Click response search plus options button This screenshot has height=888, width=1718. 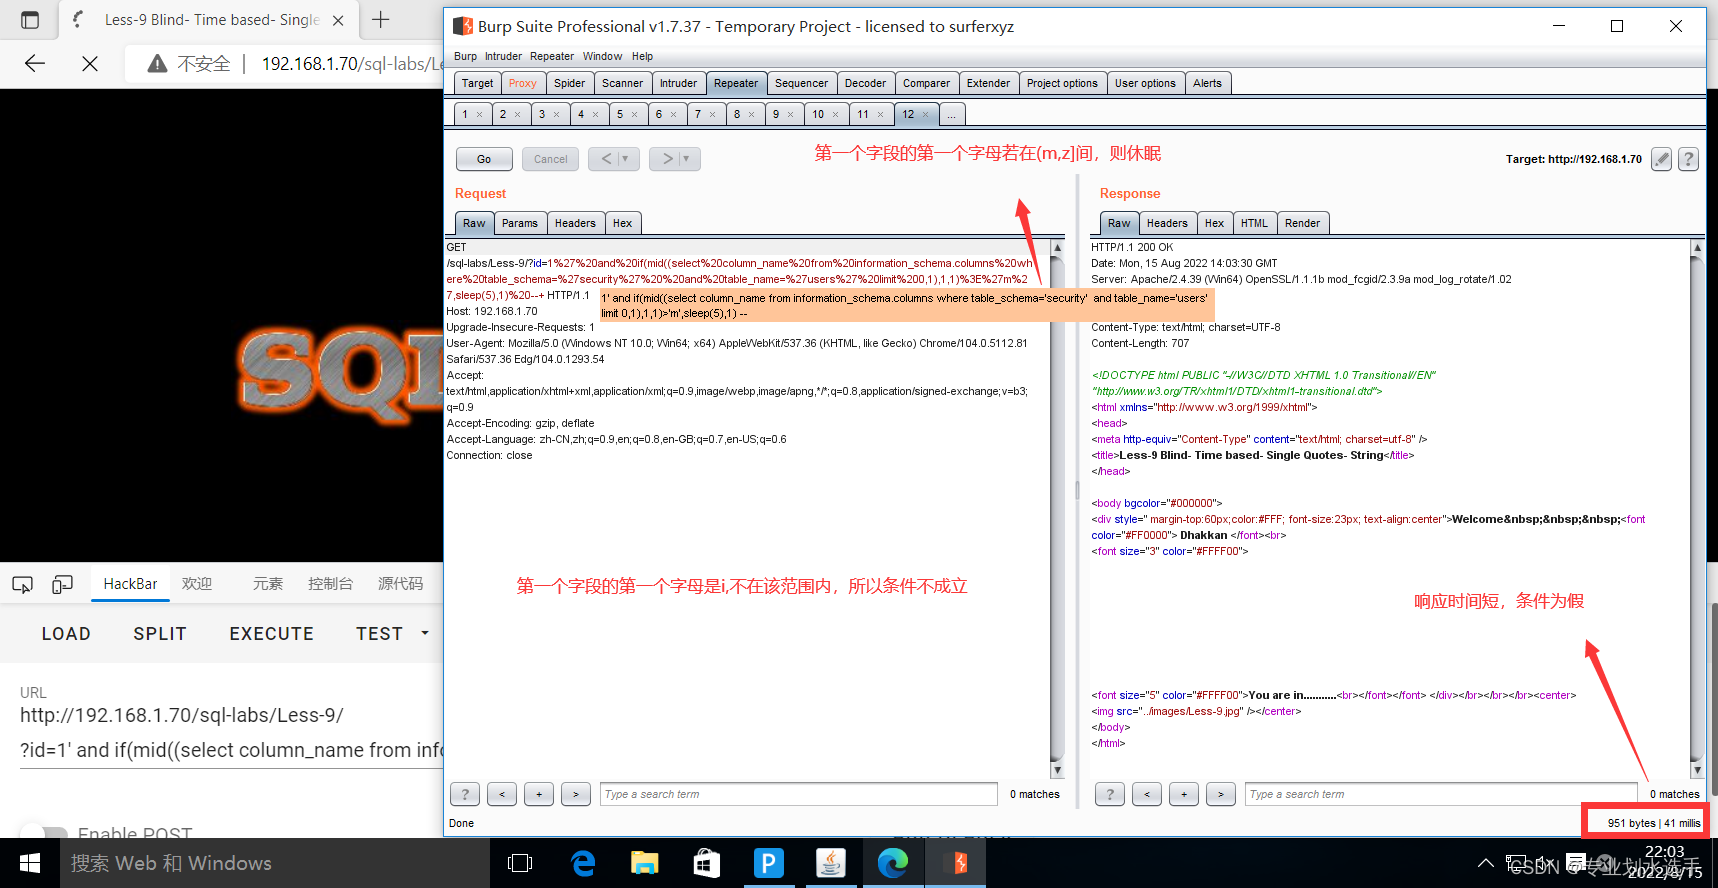point(1184,794)
